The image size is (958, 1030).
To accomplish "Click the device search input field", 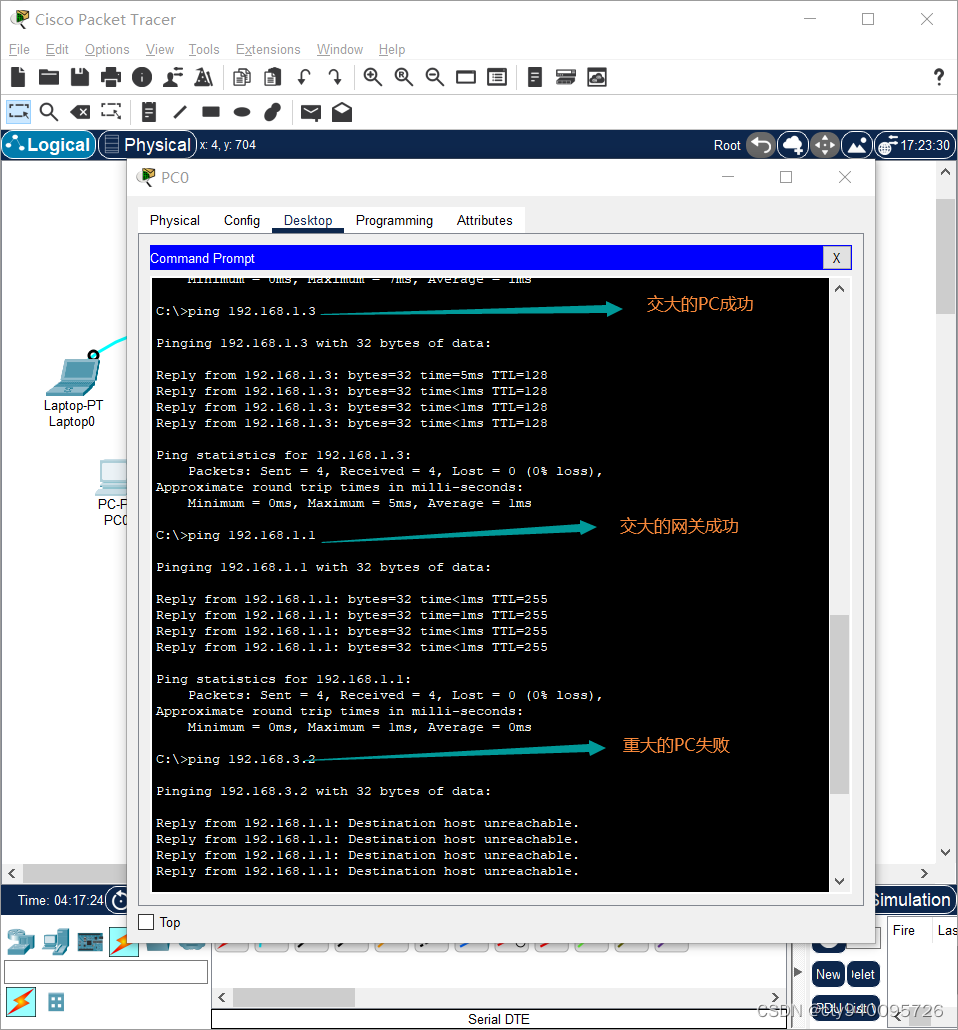I will click(x=106, y=972).
